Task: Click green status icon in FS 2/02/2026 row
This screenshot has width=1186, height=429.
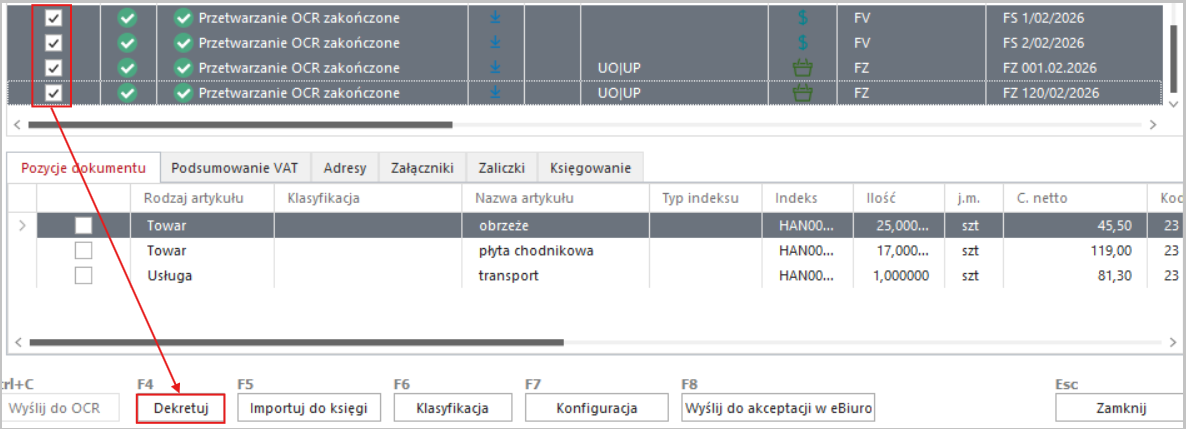Action: (x=128, y=42)
